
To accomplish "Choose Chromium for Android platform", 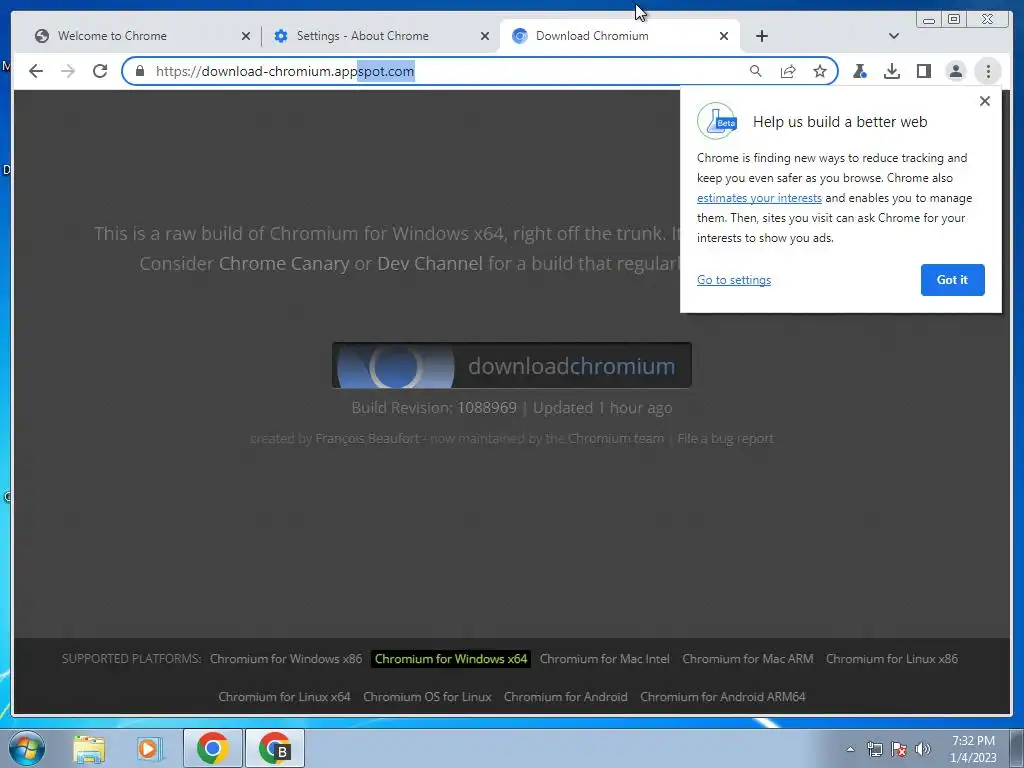I will click(x=566, y=697).
